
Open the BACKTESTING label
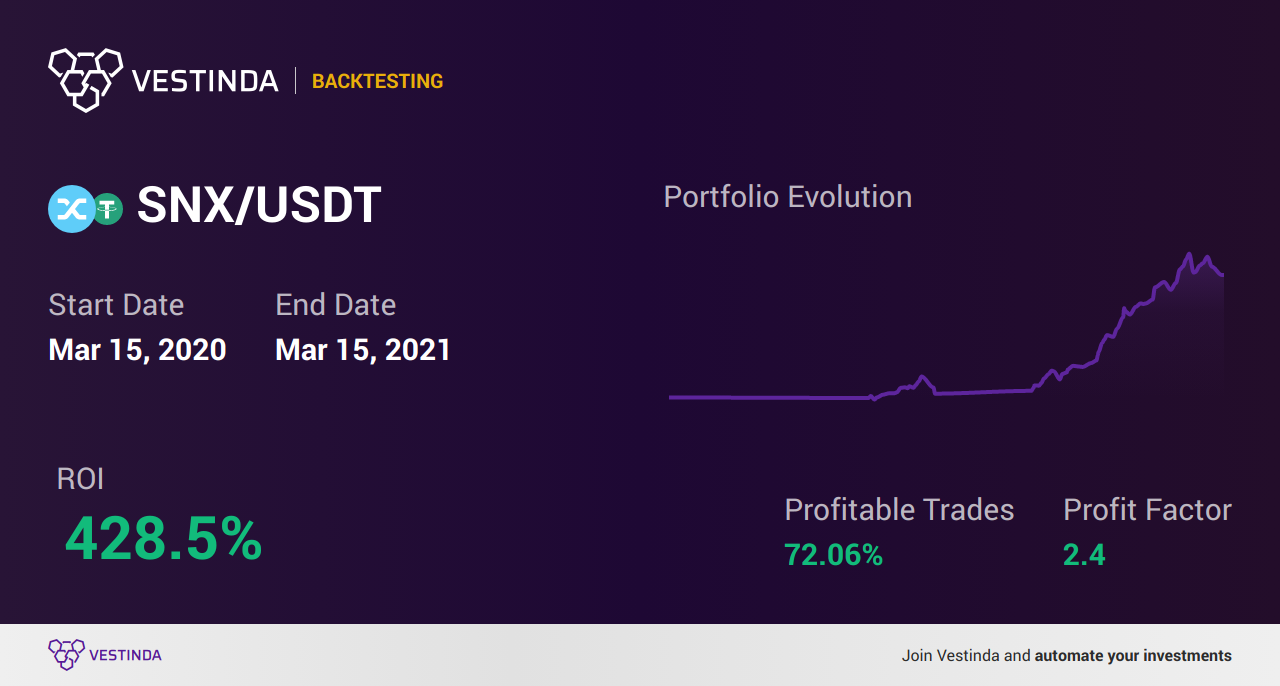click(377, 81)
